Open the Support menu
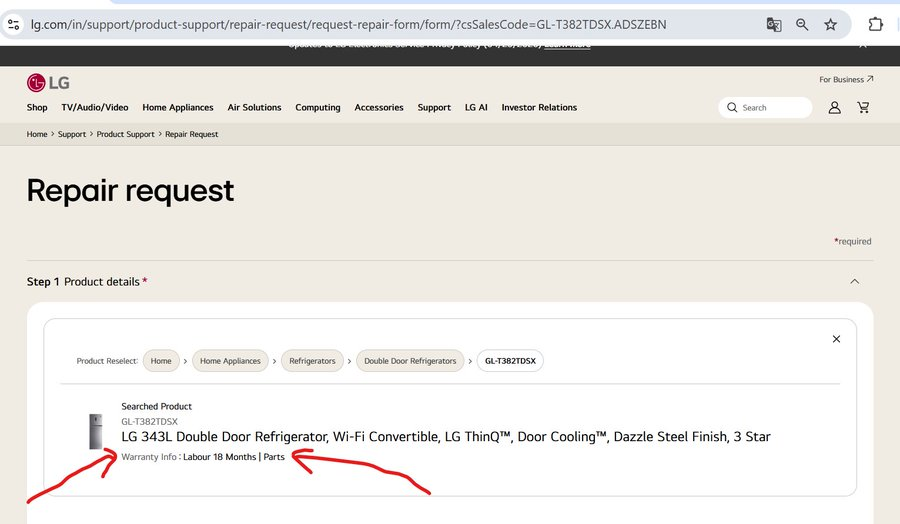The height and width of the screenshot is (524, 900). (x=434, y=107)
